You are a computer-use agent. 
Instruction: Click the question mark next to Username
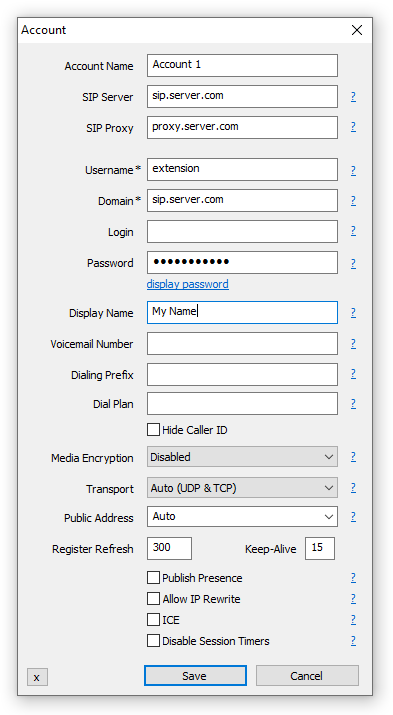[353, 171]
